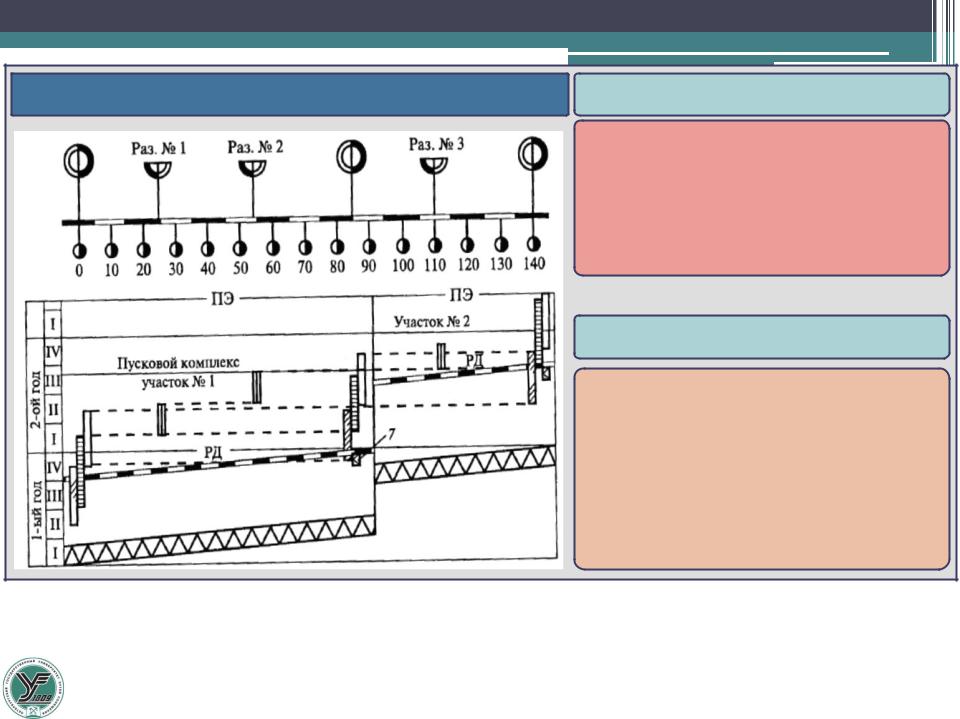The image size is (960, 719).
Task: Click the large station circle at kilometer 140
Action: (x=533, y=153)
